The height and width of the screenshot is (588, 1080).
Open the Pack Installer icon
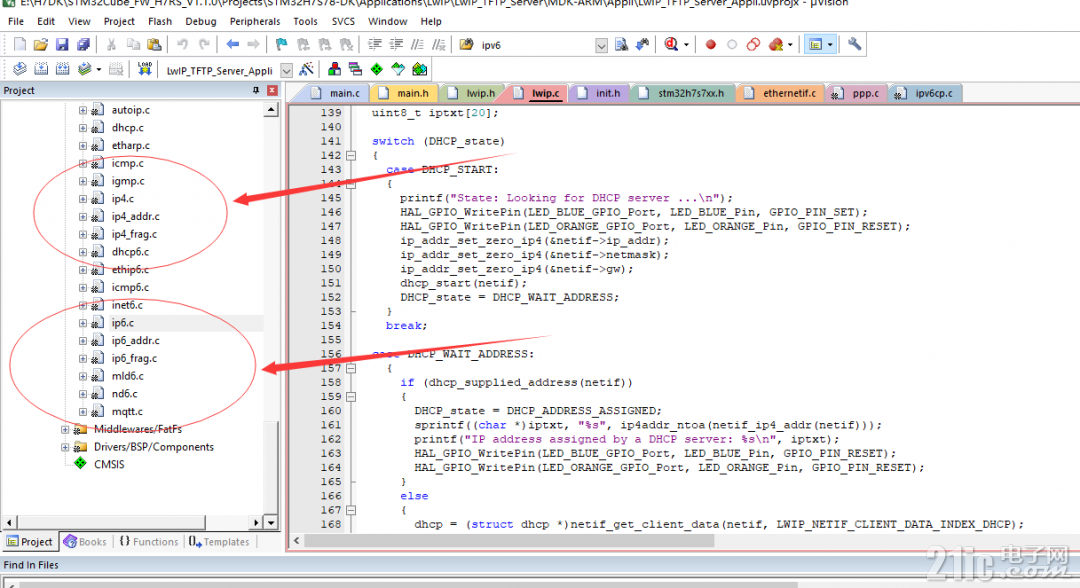(x=419, y=69)
